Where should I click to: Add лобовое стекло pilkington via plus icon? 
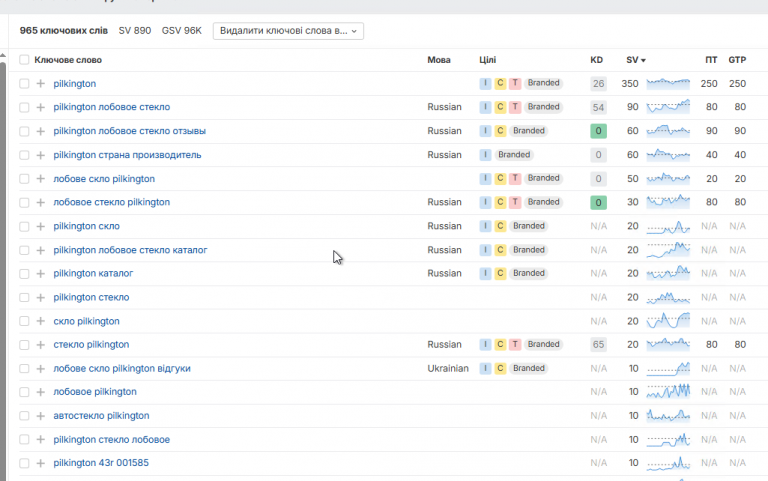click(x=41, y=202)
